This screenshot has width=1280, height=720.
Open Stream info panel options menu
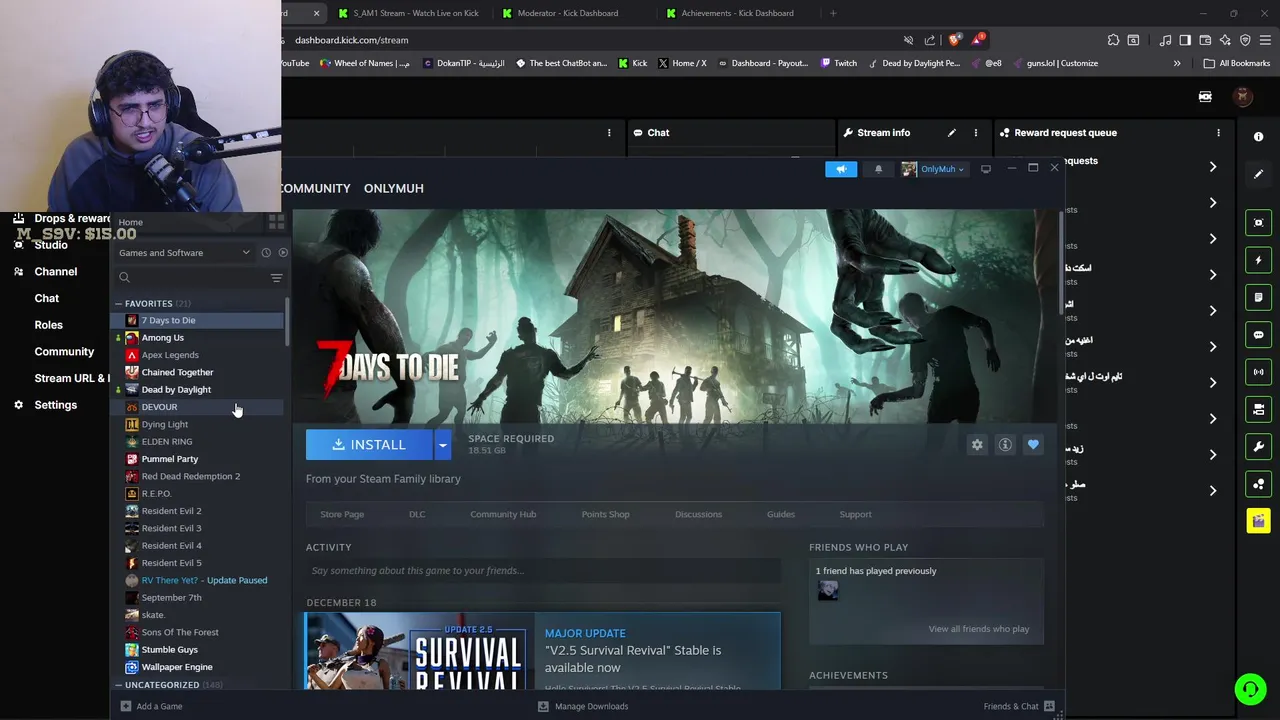click(976, 133)
